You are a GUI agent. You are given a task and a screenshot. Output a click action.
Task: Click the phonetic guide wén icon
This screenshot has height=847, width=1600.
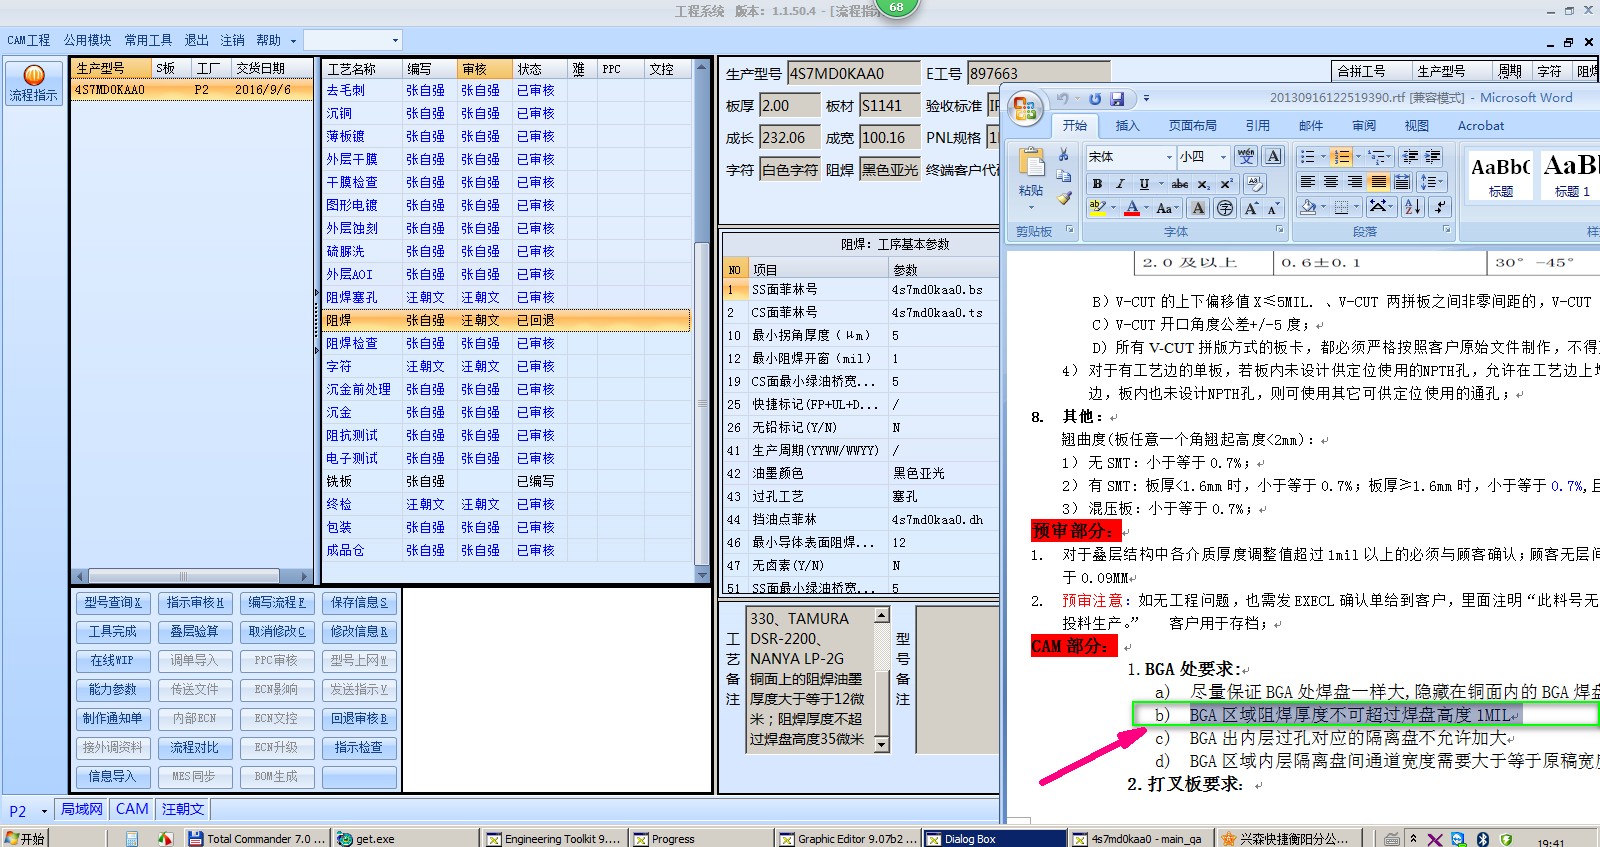click(x=1246, y=156)
